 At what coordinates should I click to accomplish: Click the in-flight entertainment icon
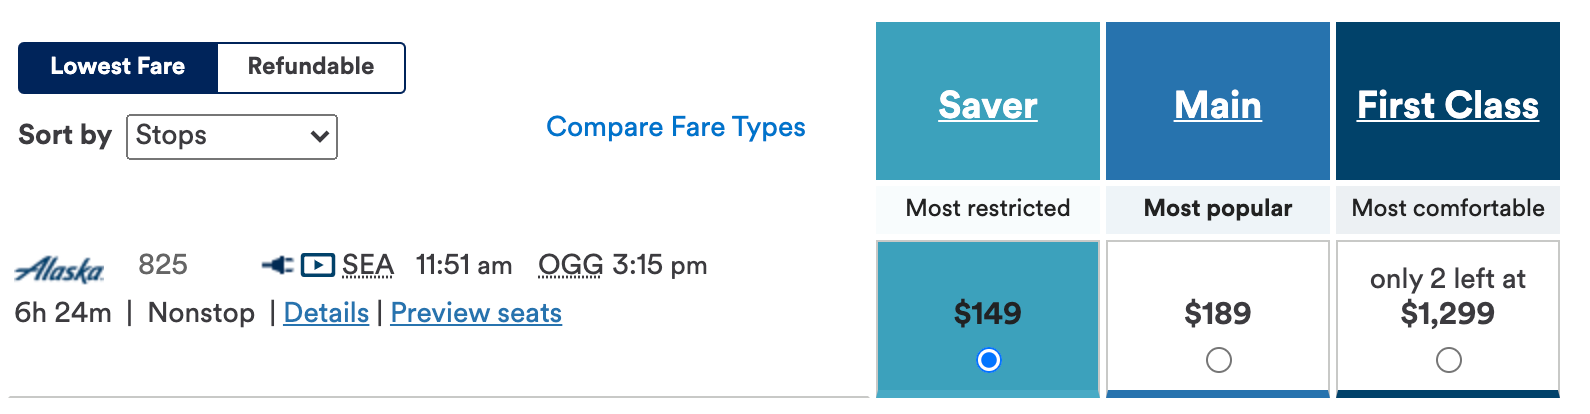click(317, 265)
